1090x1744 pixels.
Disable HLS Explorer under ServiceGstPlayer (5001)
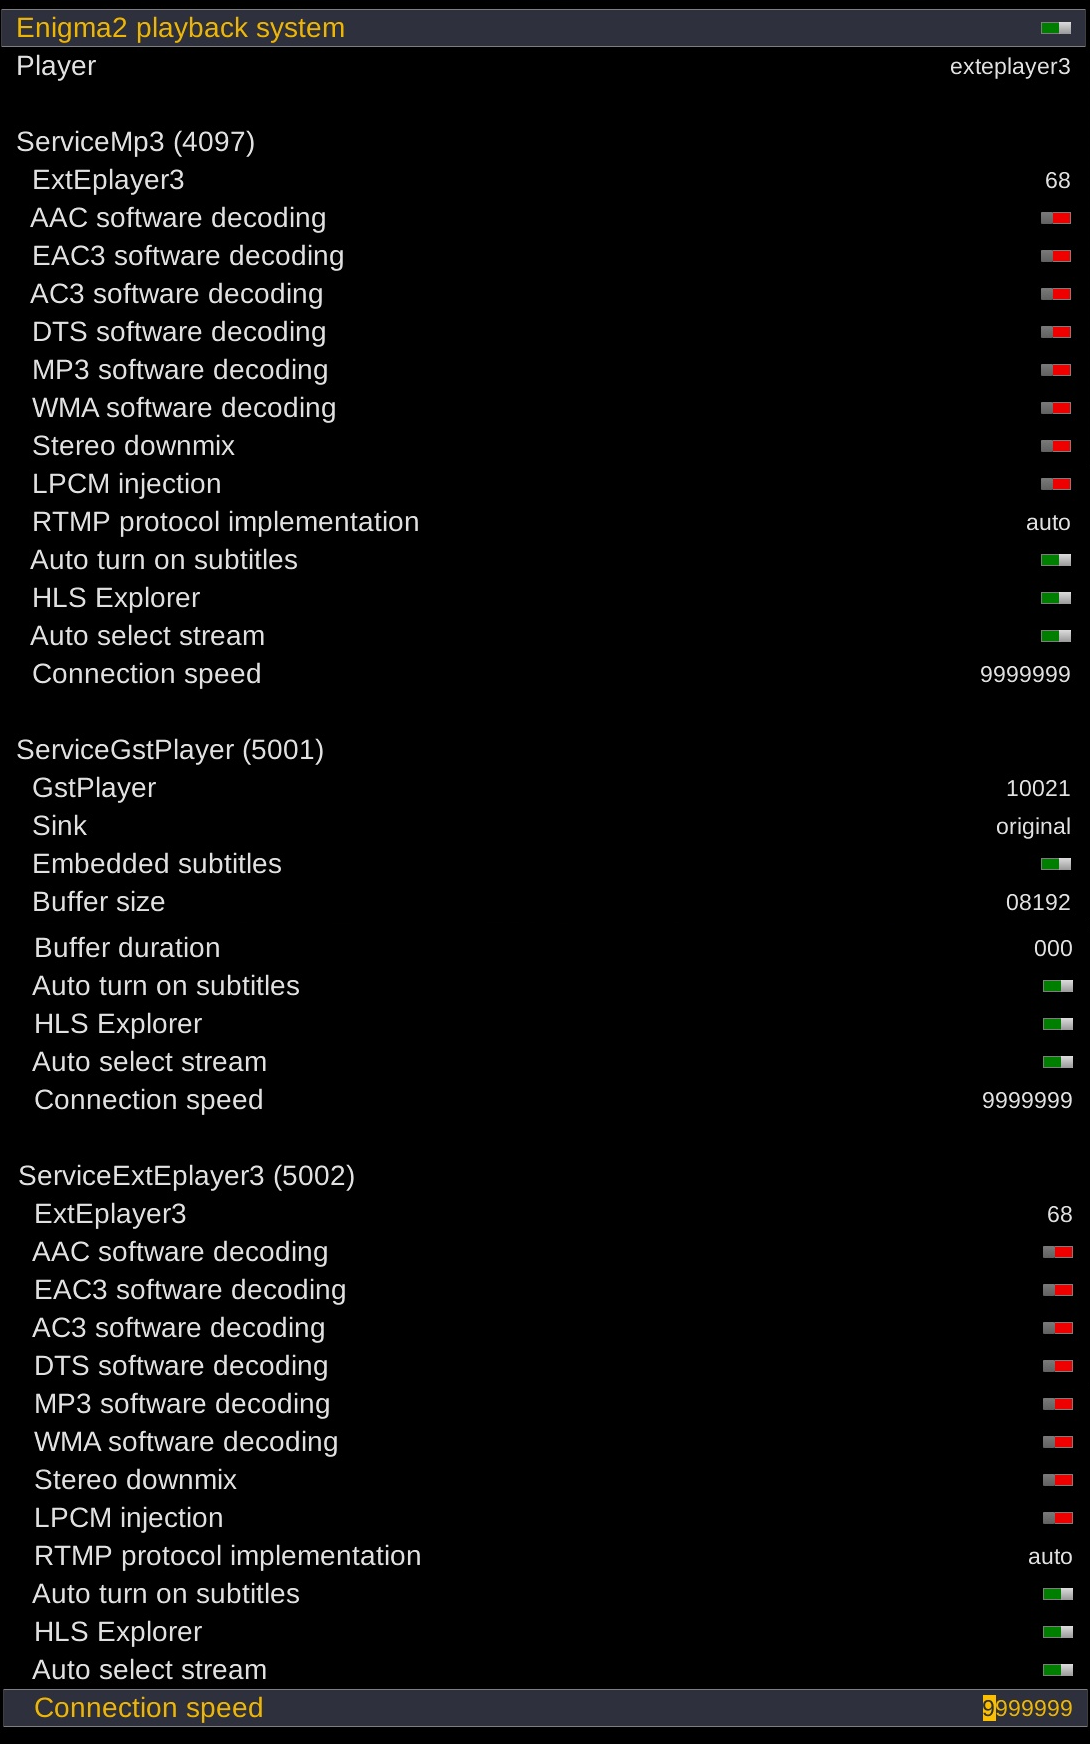pyautogui.click(x=1057, y=1024)
